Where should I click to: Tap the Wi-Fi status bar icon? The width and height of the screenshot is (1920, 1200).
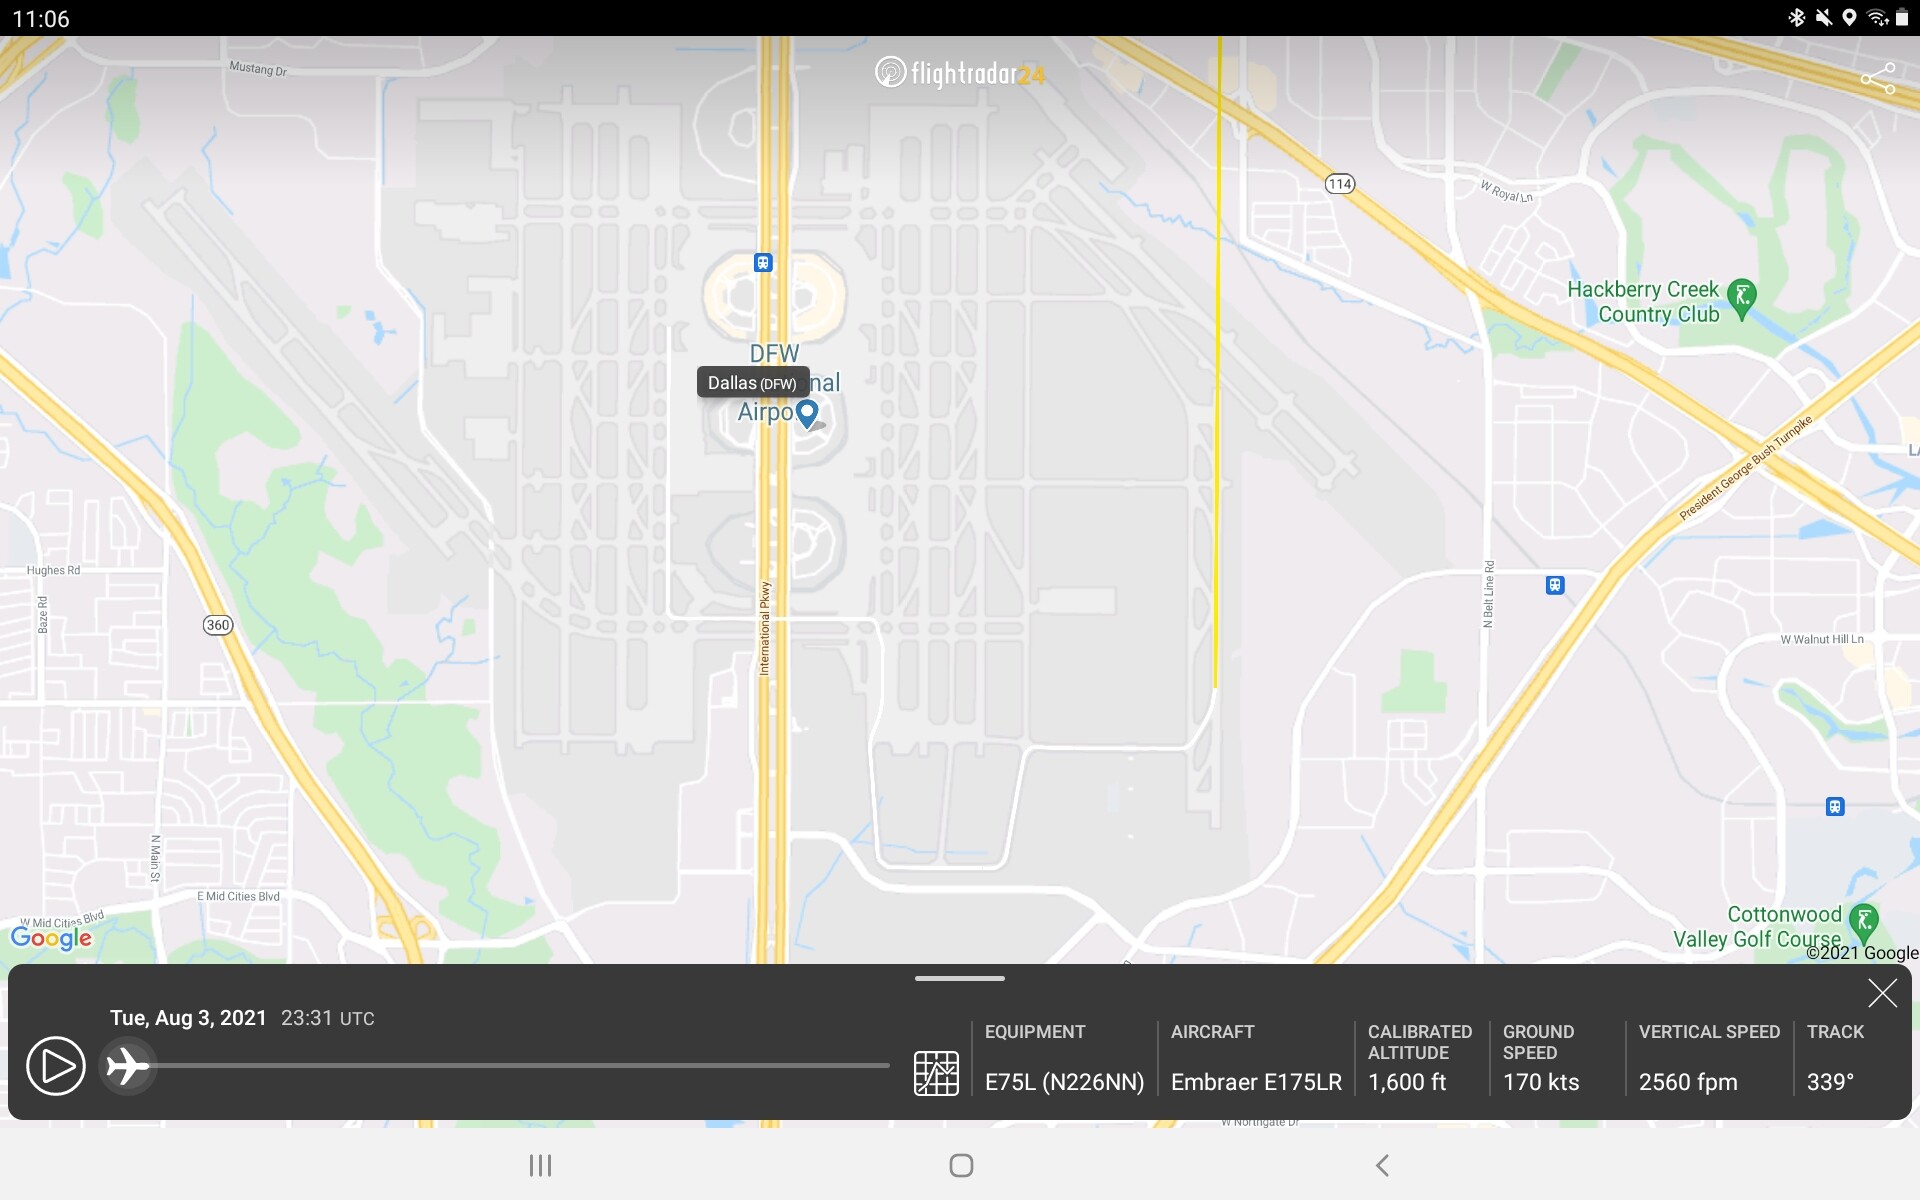tap(1877, 18)
